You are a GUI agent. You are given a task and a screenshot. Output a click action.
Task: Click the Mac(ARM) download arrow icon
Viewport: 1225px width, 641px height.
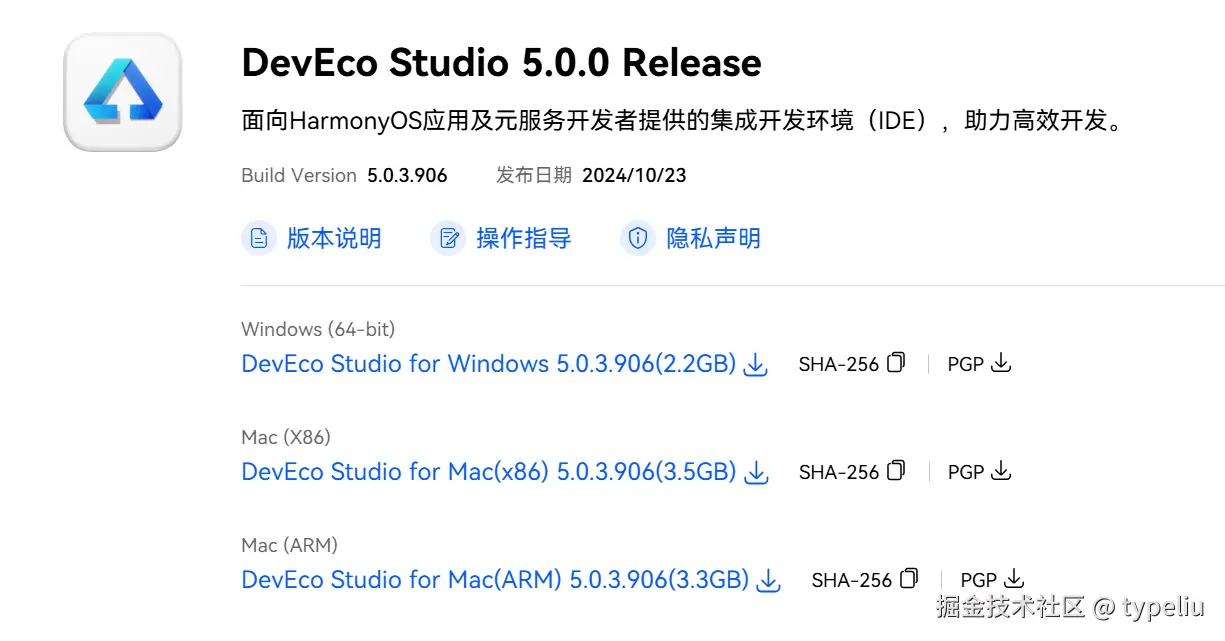tap(769, 581)
